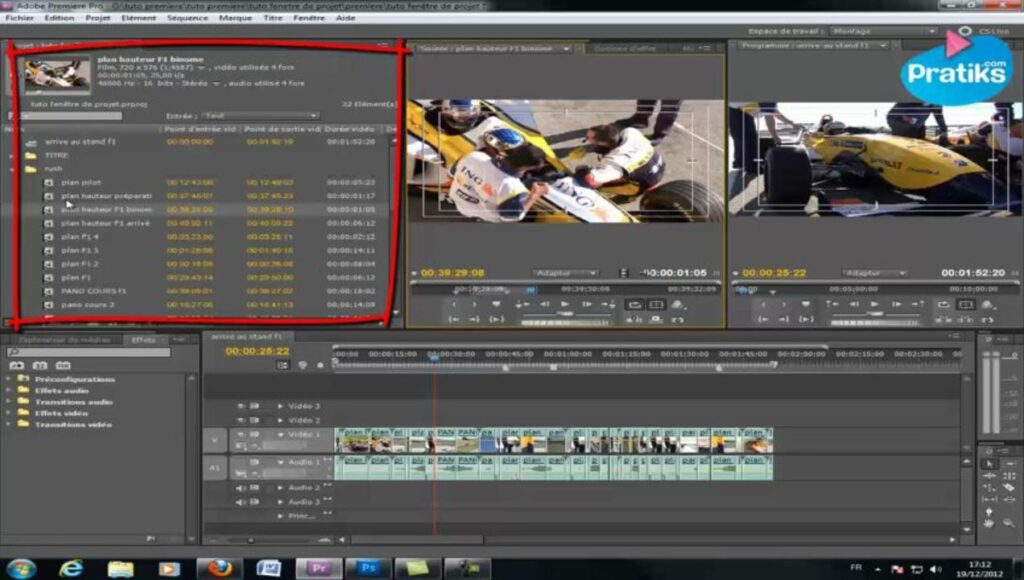Collapse the Vidéo 1 track
This screenshot has height=580, width=1024.
281,434
